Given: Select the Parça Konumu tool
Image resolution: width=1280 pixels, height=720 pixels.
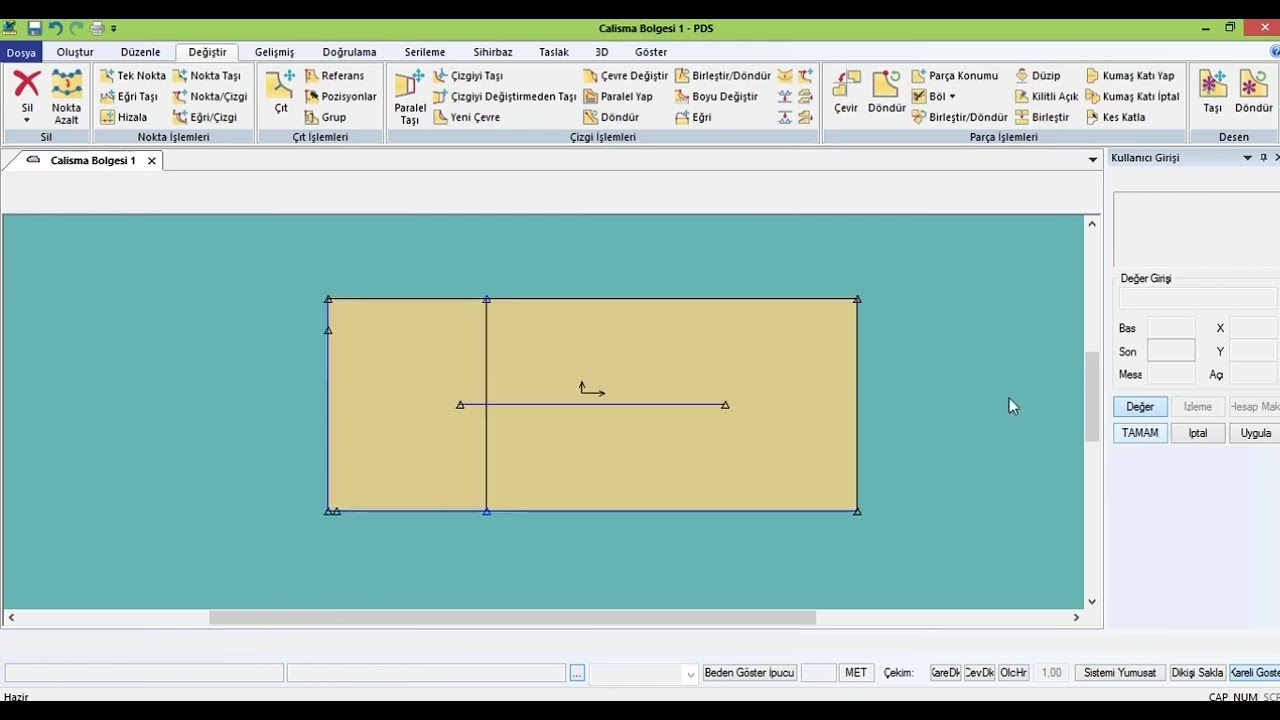Looking at the screenshot, I should pyautogui.click(x=955, y=76).
